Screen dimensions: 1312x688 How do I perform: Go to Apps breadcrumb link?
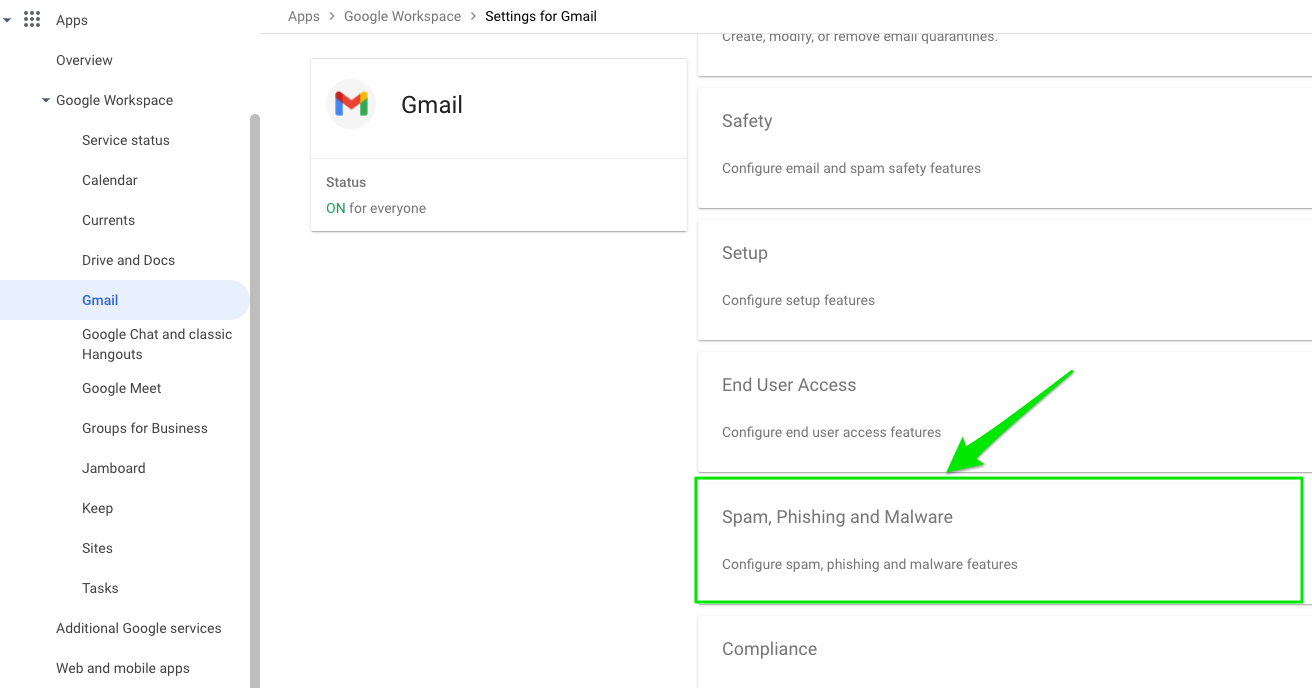(x=304, y=16)
